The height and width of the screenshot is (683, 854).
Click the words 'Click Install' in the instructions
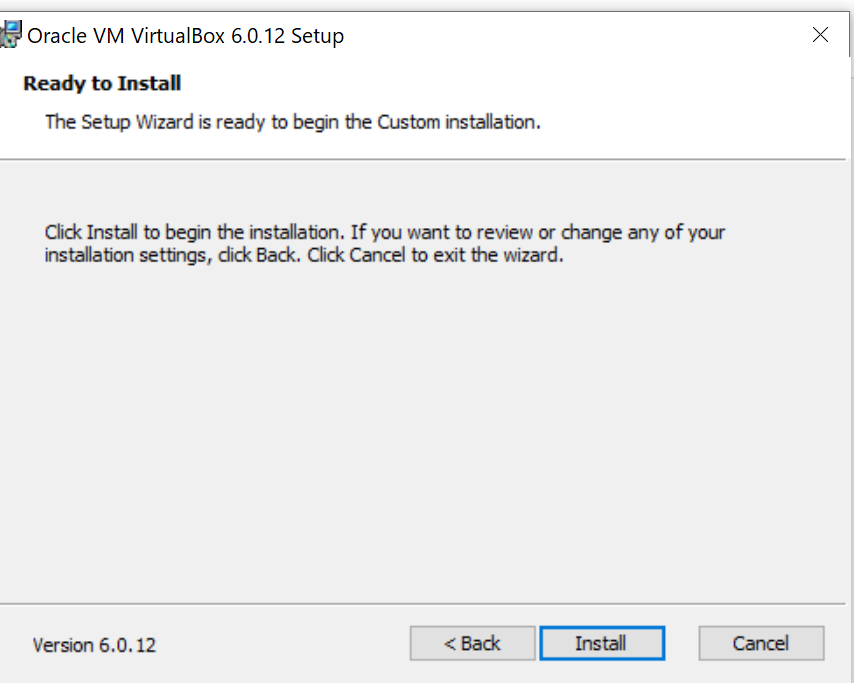point(91,233)
